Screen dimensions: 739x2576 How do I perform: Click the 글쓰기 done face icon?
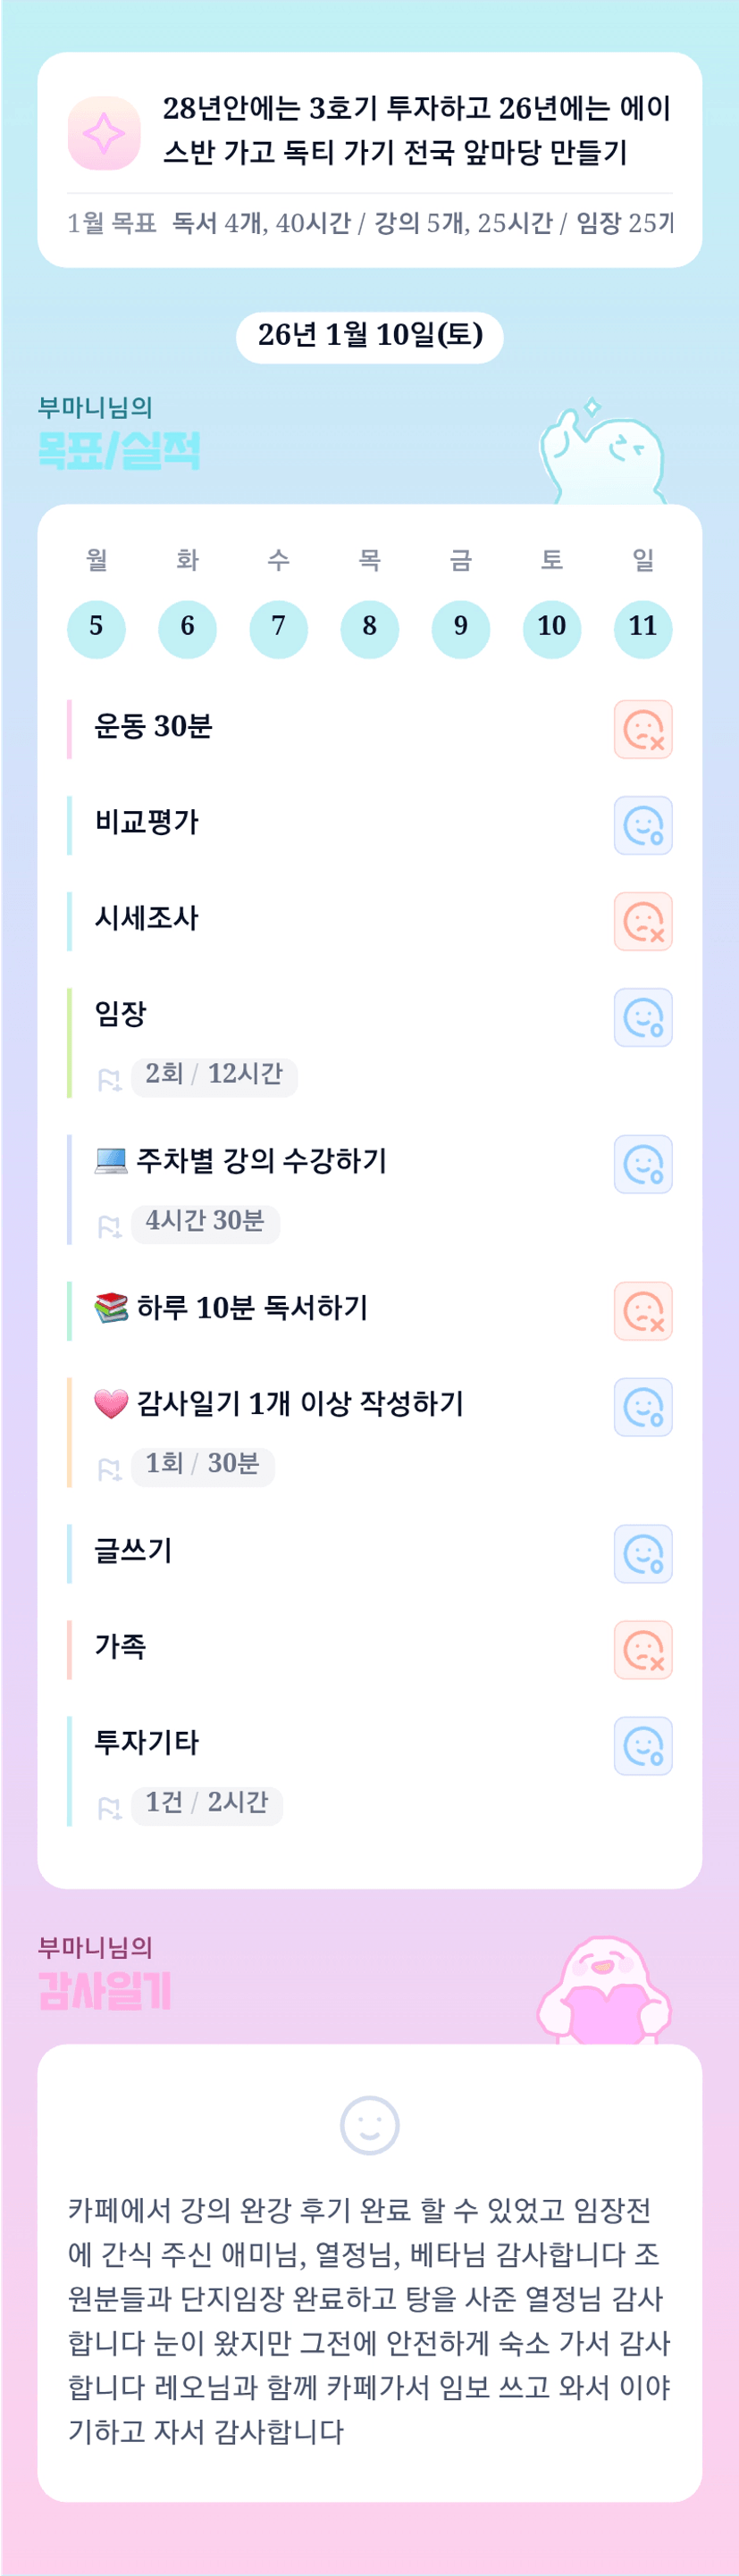[642, 1554]
